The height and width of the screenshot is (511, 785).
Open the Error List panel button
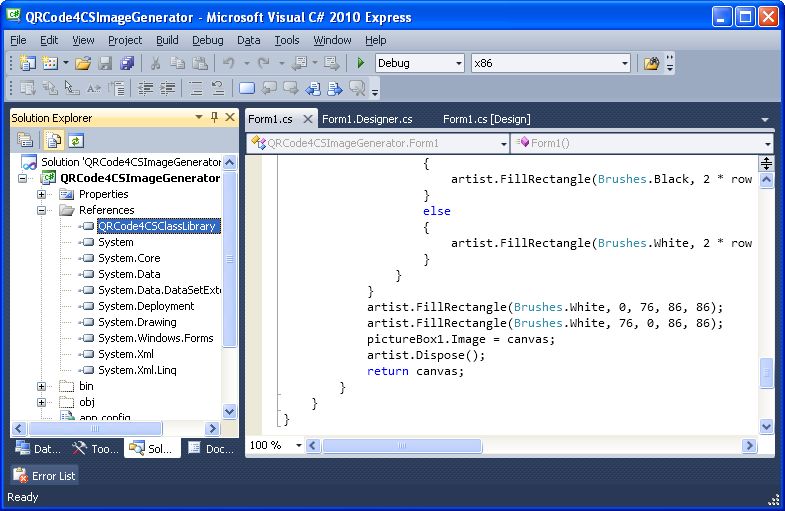pyautogui.click(x=45, y=476)
